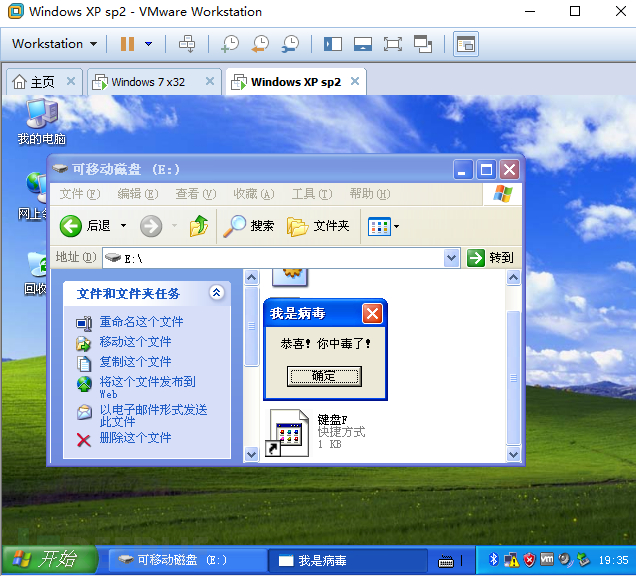
Task: Open the power options dropdown arrow
Action: (x=148, y=44)
